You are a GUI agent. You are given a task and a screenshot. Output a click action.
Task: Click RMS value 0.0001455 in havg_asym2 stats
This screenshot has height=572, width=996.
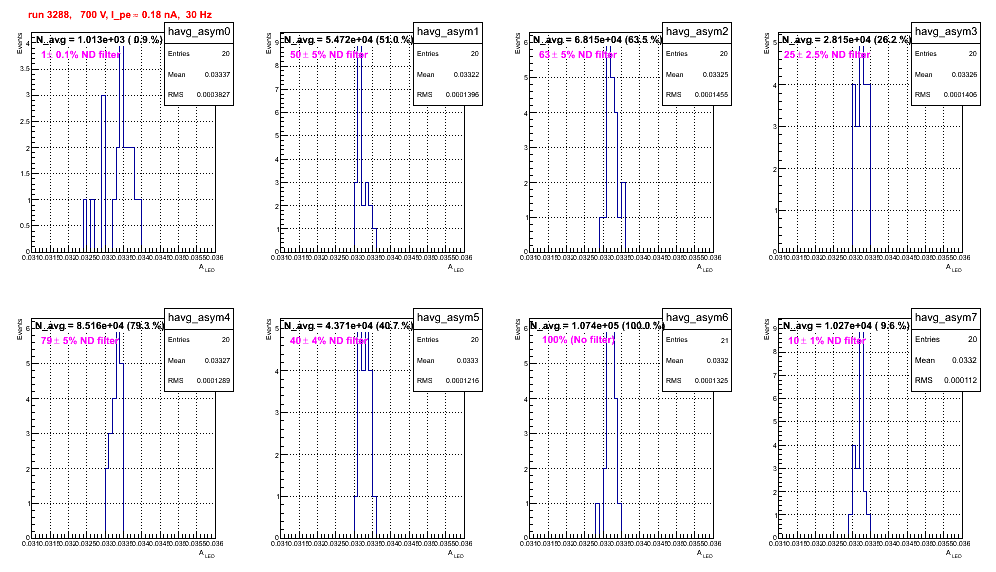point(711,95)
